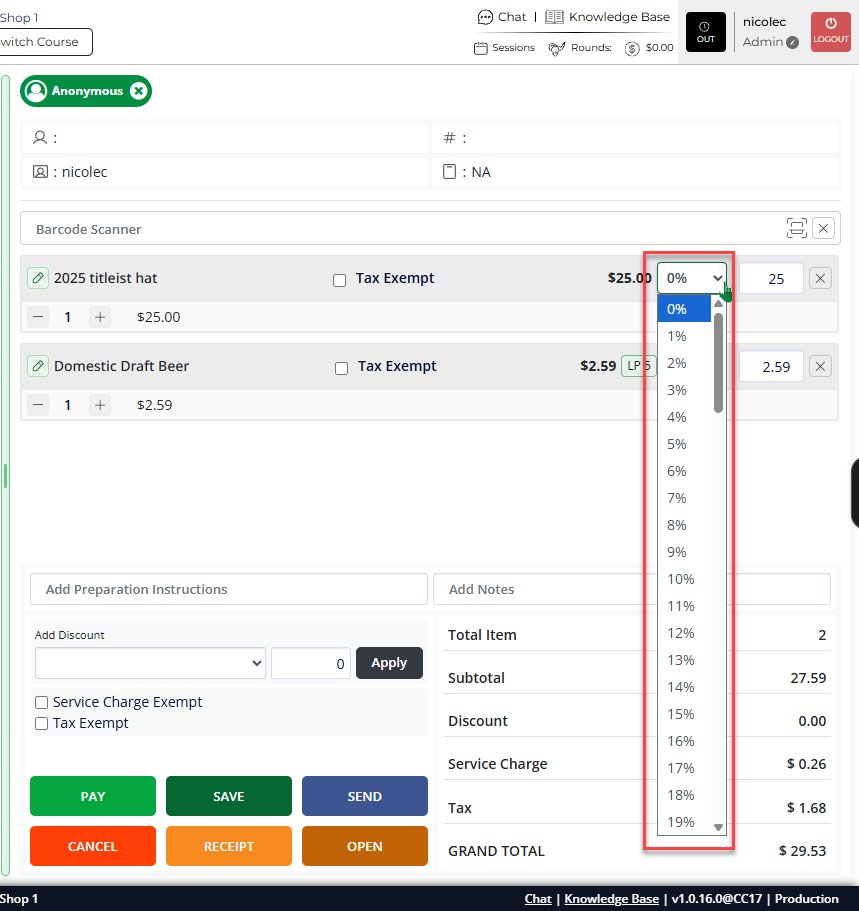
Task: Decrease quantity of 2025 titleist hat
Action: (x=38, y=317)
